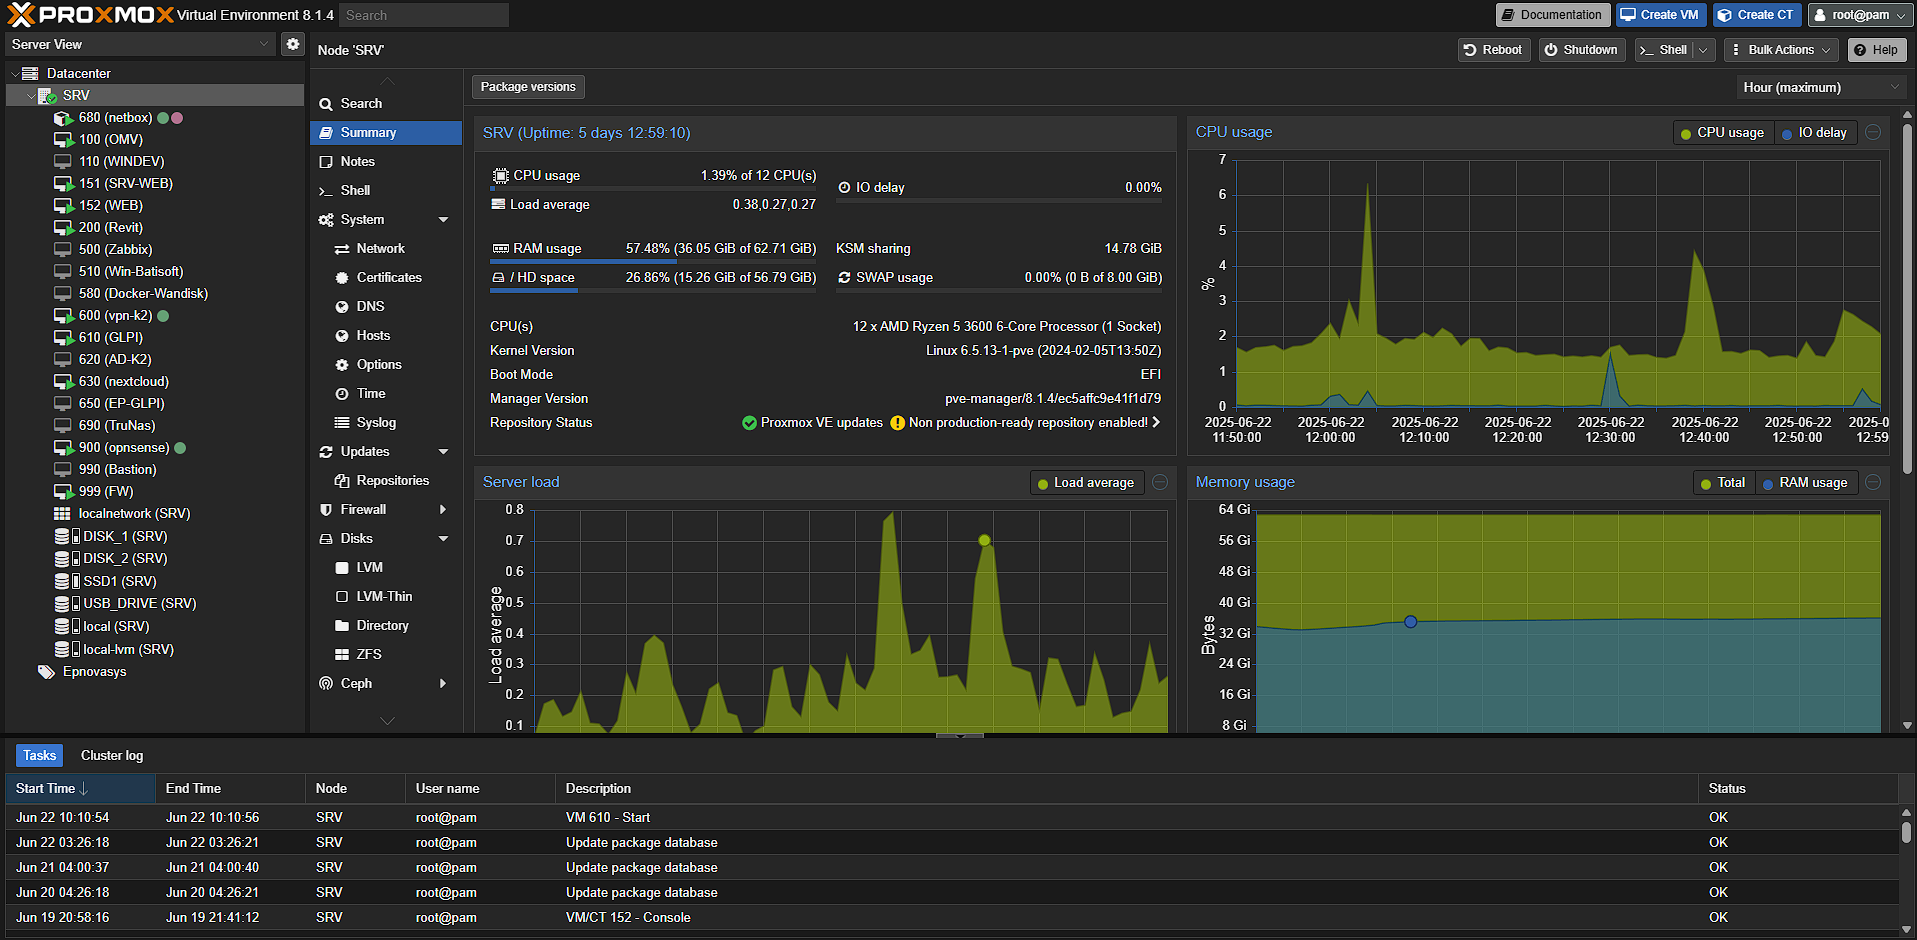Viewport: 1917px width, 940px height.
Task: Click undo zoom button on CPU usage chart
Action: pos(1873,132)
